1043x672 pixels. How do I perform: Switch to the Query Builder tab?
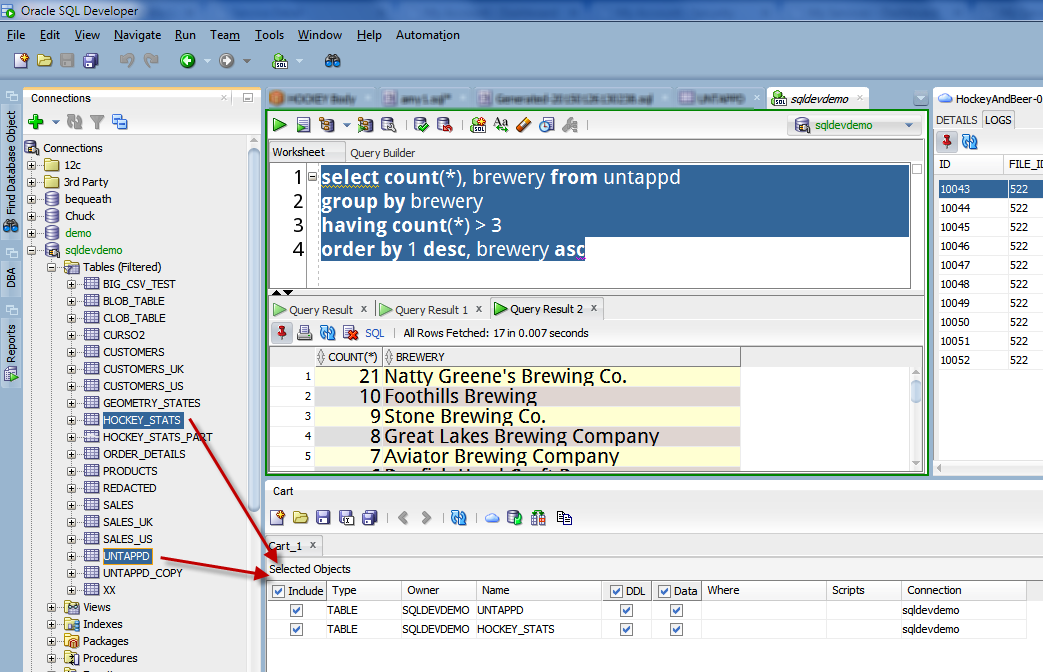tap(382, 153)
